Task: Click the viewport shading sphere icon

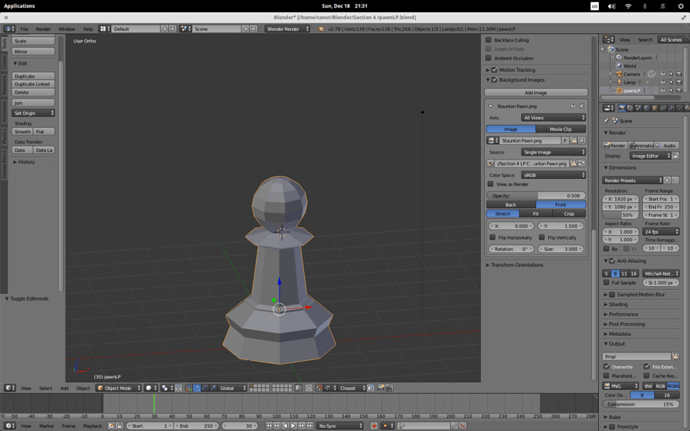Action: [x=150, y=388]
